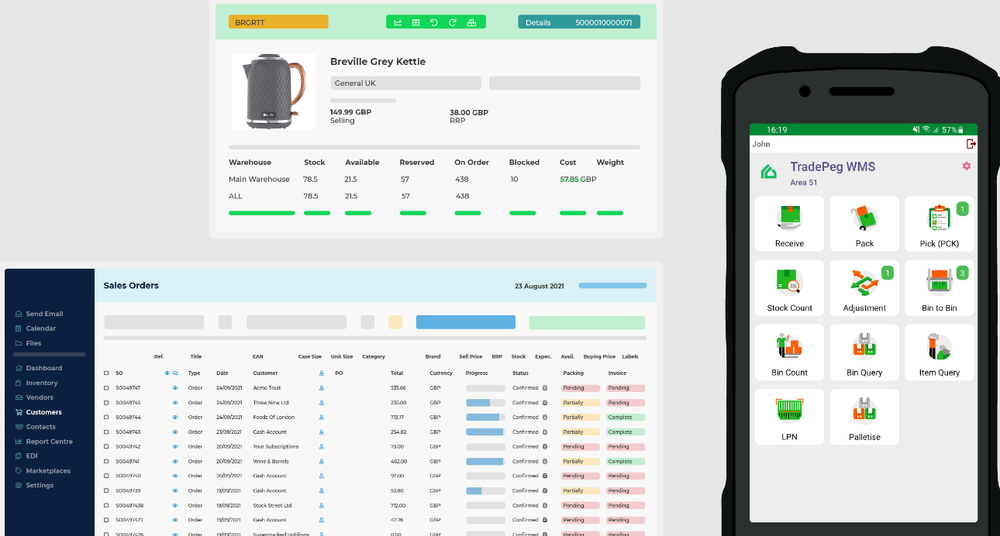
Task: Go to Inventory in the sidebar
Action: point(36,383)
